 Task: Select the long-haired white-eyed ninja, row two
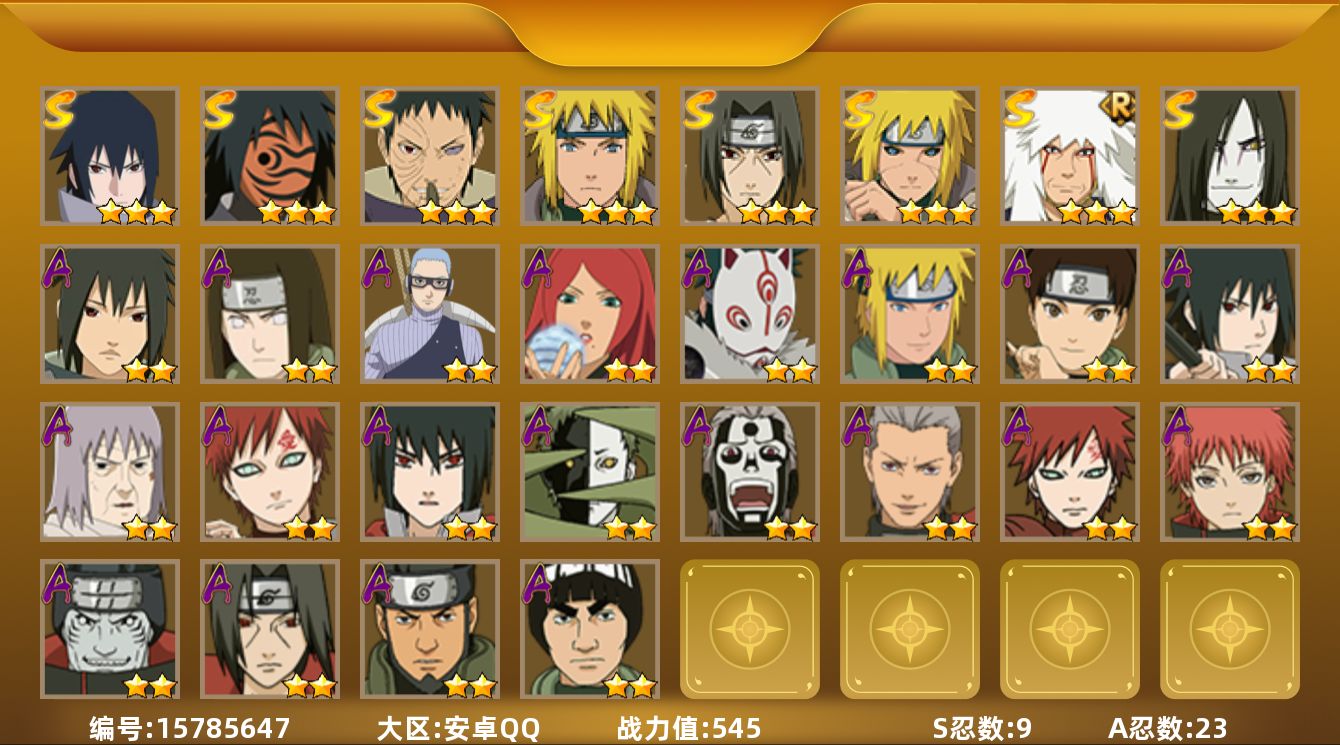coord(270,314)
